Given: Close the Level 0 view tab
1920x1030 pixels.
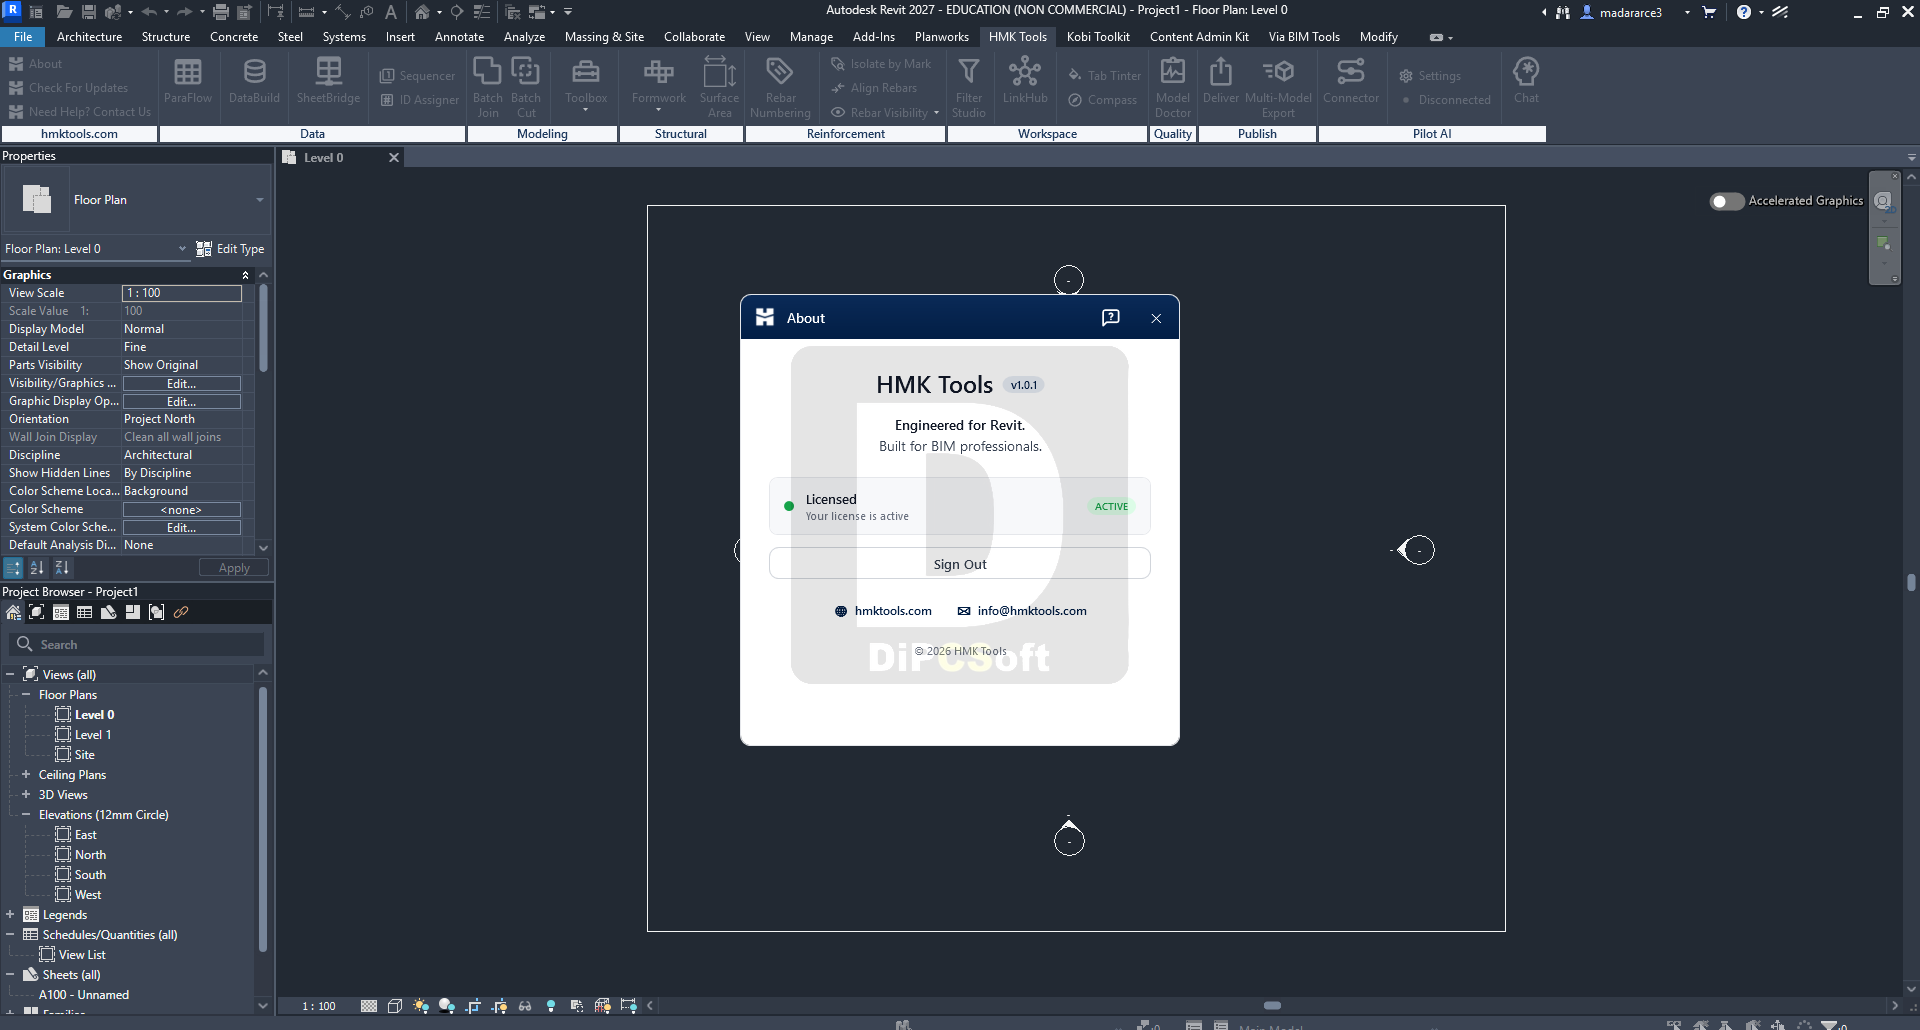Looking at the screenshot, I should (x=394, y=158).
